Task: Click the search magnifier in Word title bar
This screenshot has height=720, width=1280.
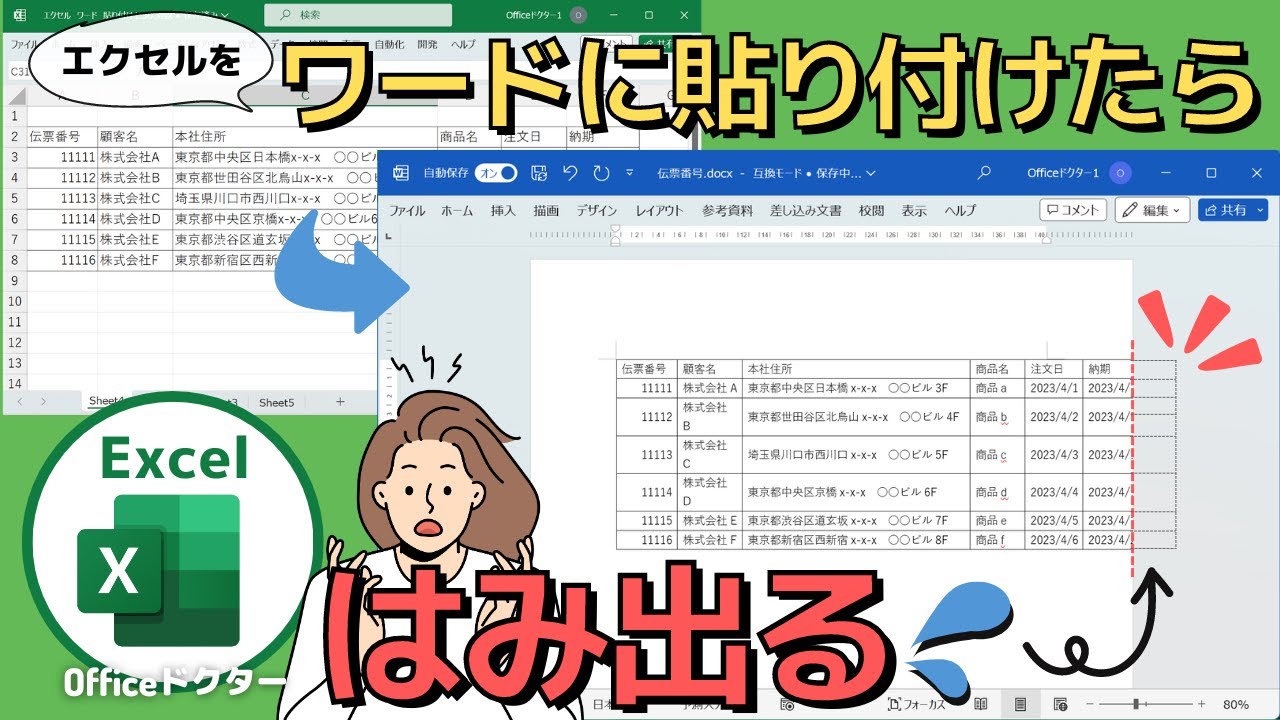Action: click(984, 173)
